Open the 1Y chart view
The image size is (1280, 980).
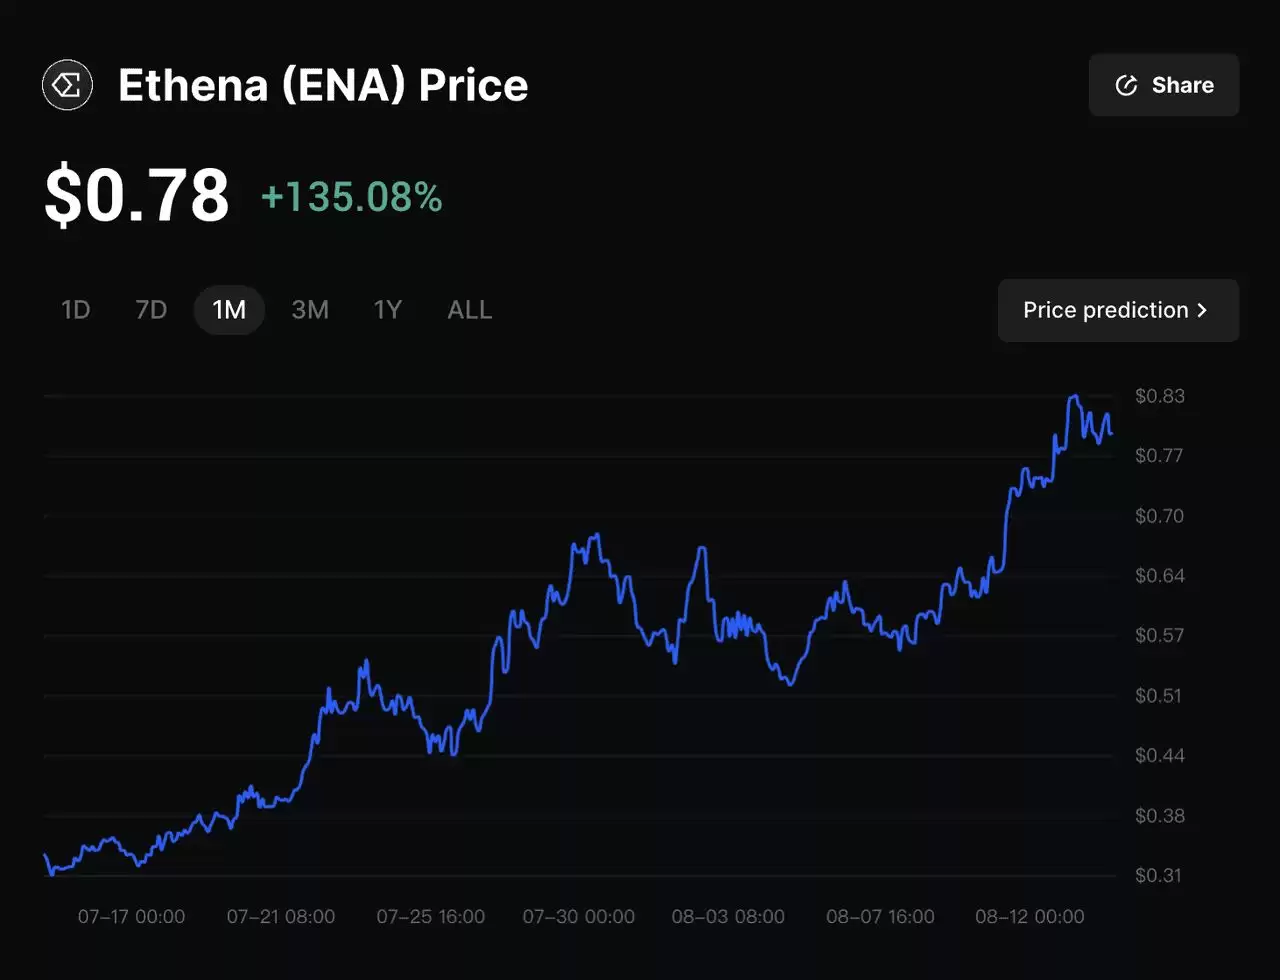(388, 310)
